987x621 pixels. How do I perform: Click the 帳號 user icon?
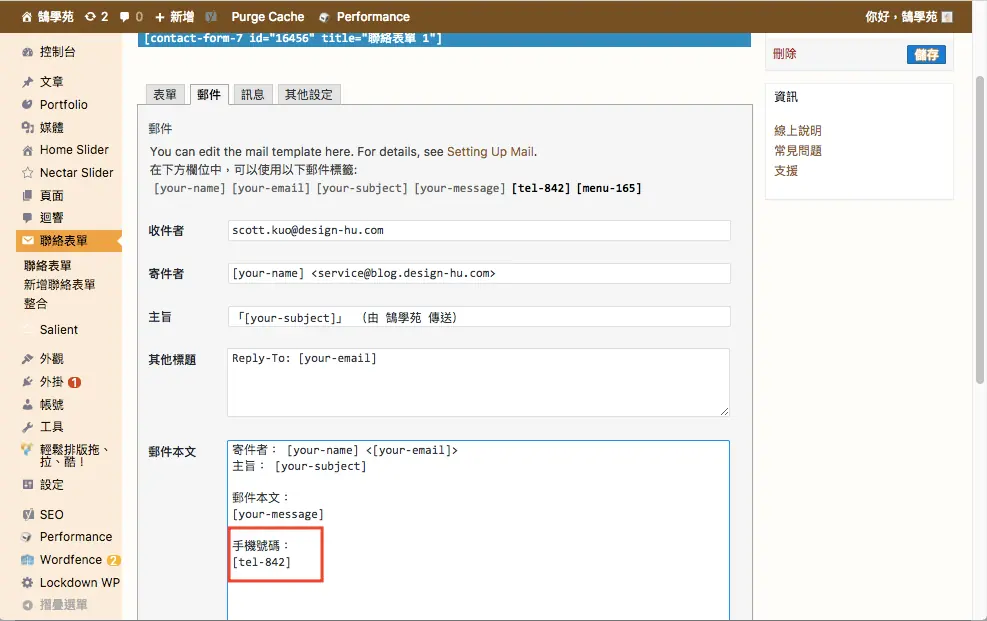[x=27, y=405]
